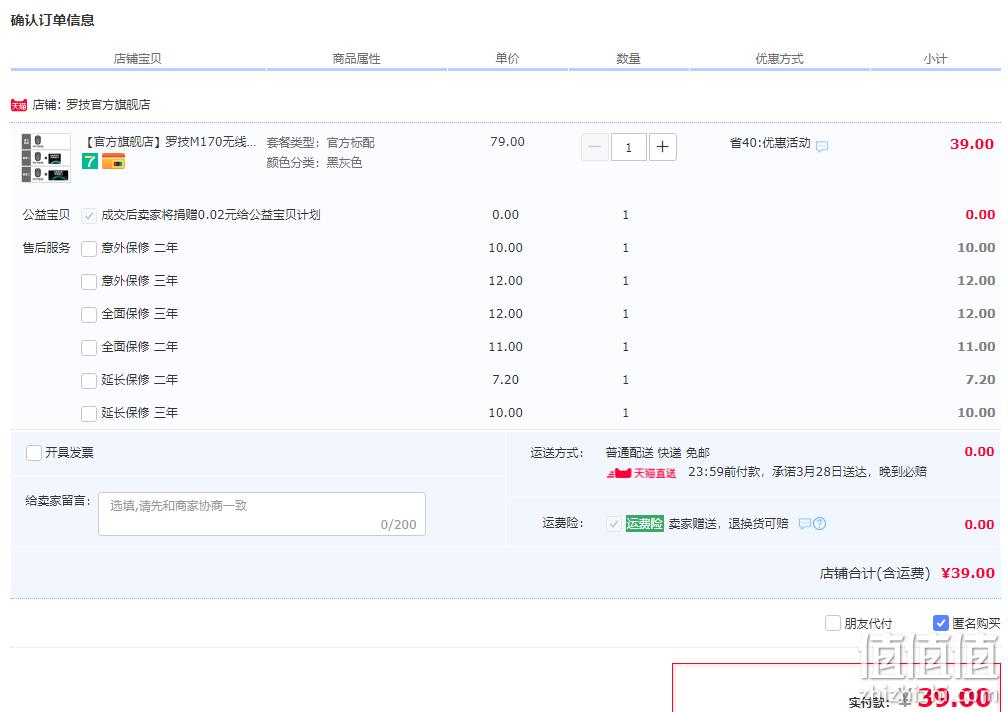Click the 天猫直送 logo

pyautogui.click(x=641, y=473)
